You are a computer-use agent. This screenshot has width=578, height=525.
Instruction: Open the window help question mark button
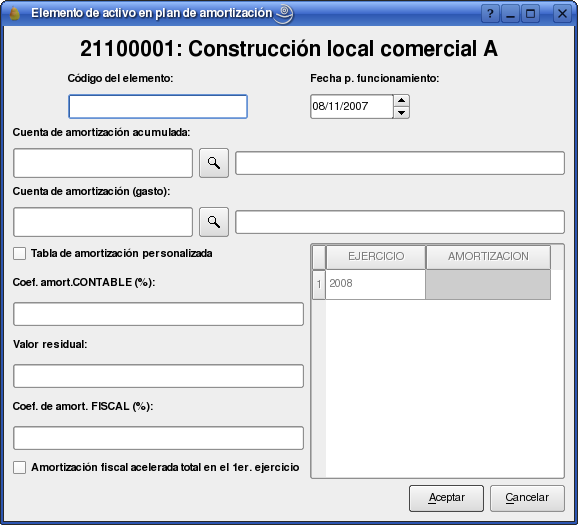(x=490, y=14)
